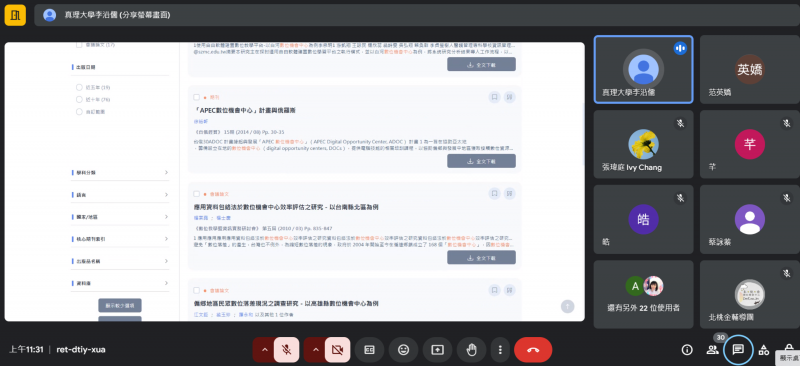Click the presenter avatar in the top banner
The width and height of the screenshot is (800, 366).
(49, 15)
